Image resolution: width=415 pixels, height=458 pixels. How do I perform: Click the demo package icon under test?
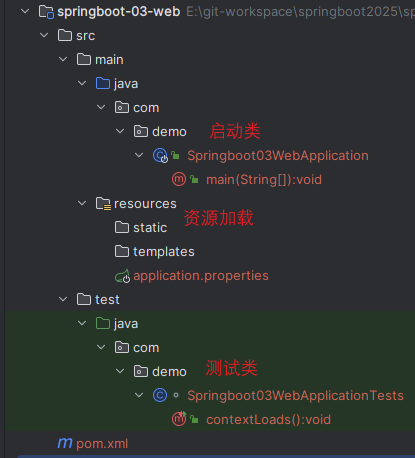[141, 371]
